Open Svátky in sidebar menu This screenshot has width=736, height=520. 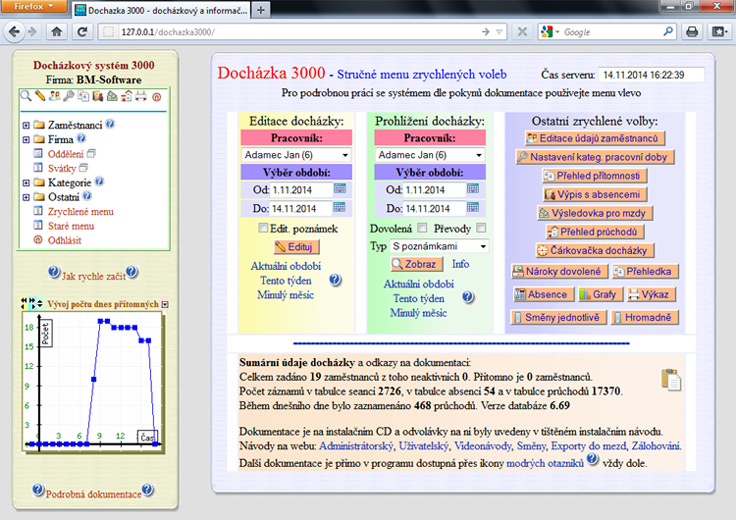[61, 168]
